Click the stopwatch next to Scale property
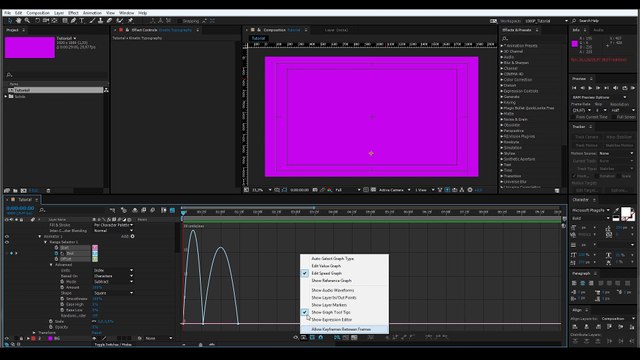Image resolution: width=640 pixels, height=360 pixels. coord(51,321)
